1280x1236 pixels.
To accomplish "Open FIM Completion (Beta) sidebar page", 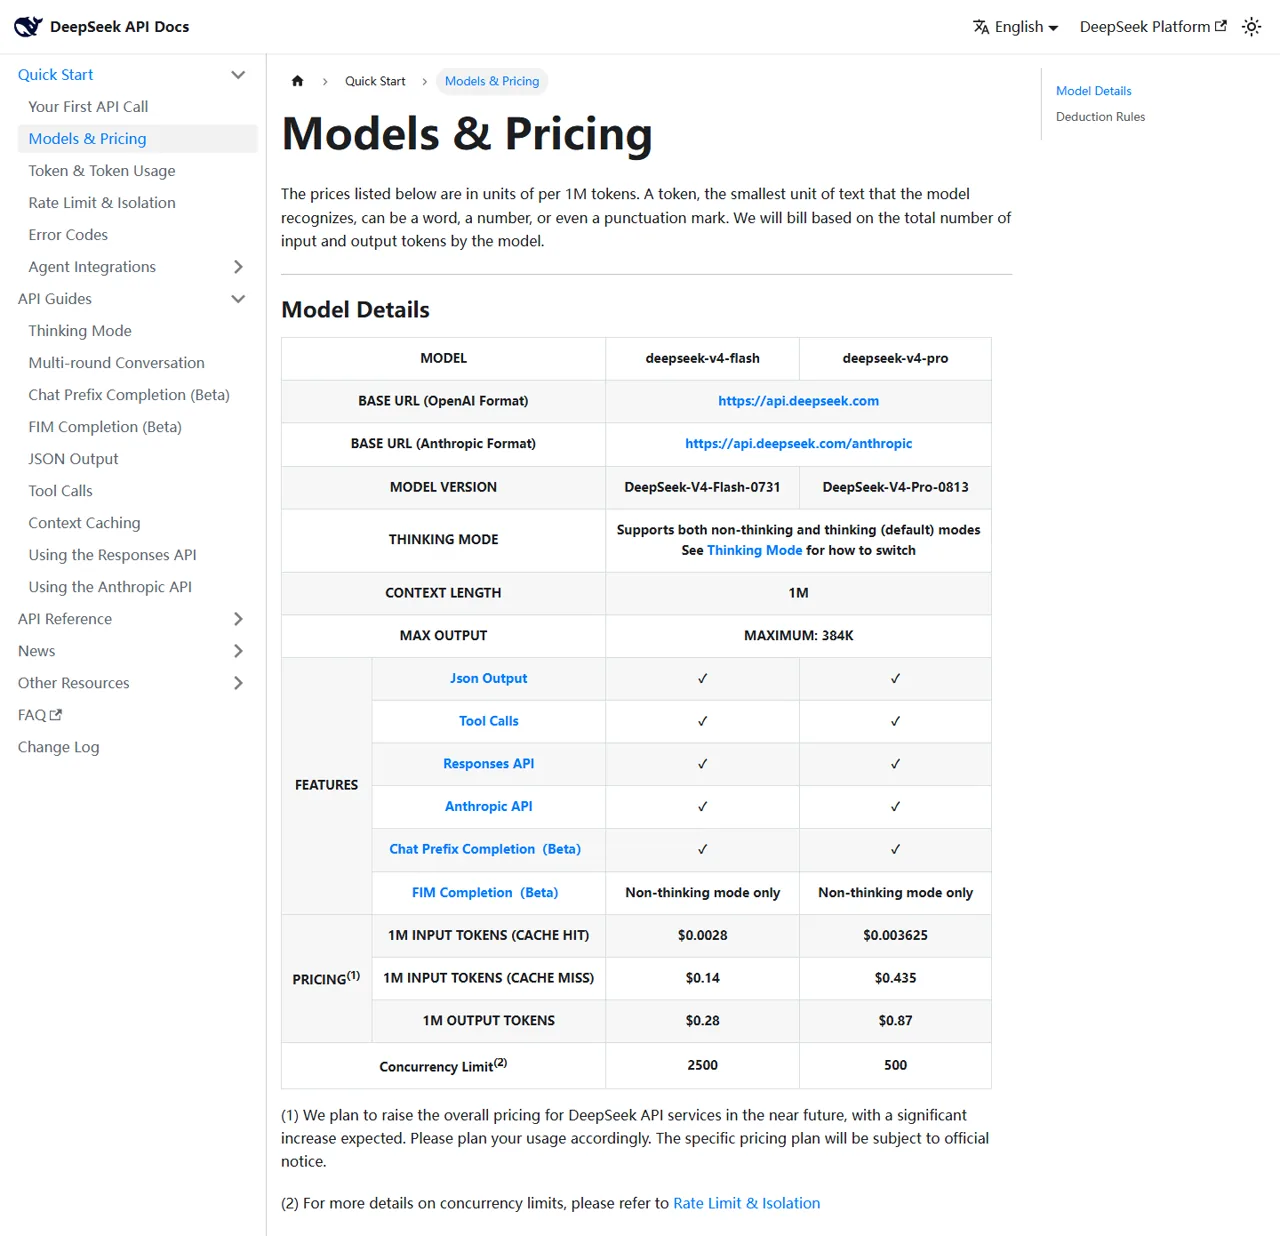I will coord(105,427).
